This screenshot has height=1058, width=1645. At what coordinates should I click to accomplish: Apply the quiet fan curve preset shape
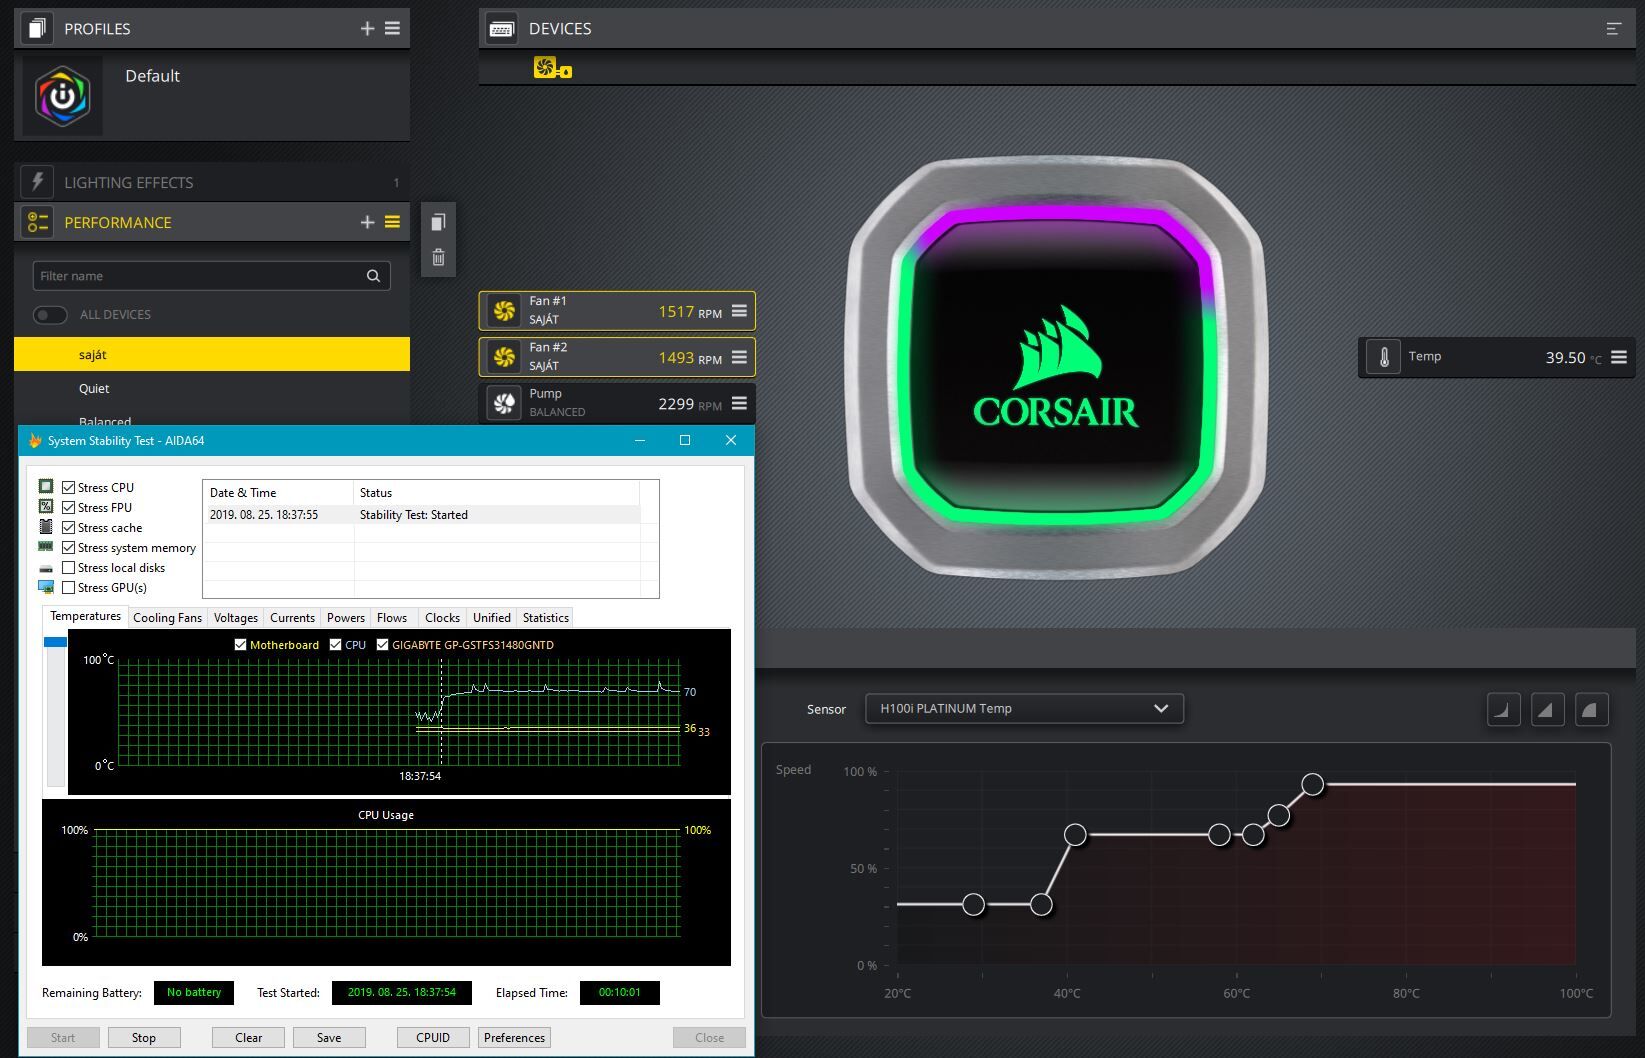click(x=1504, y=710)
